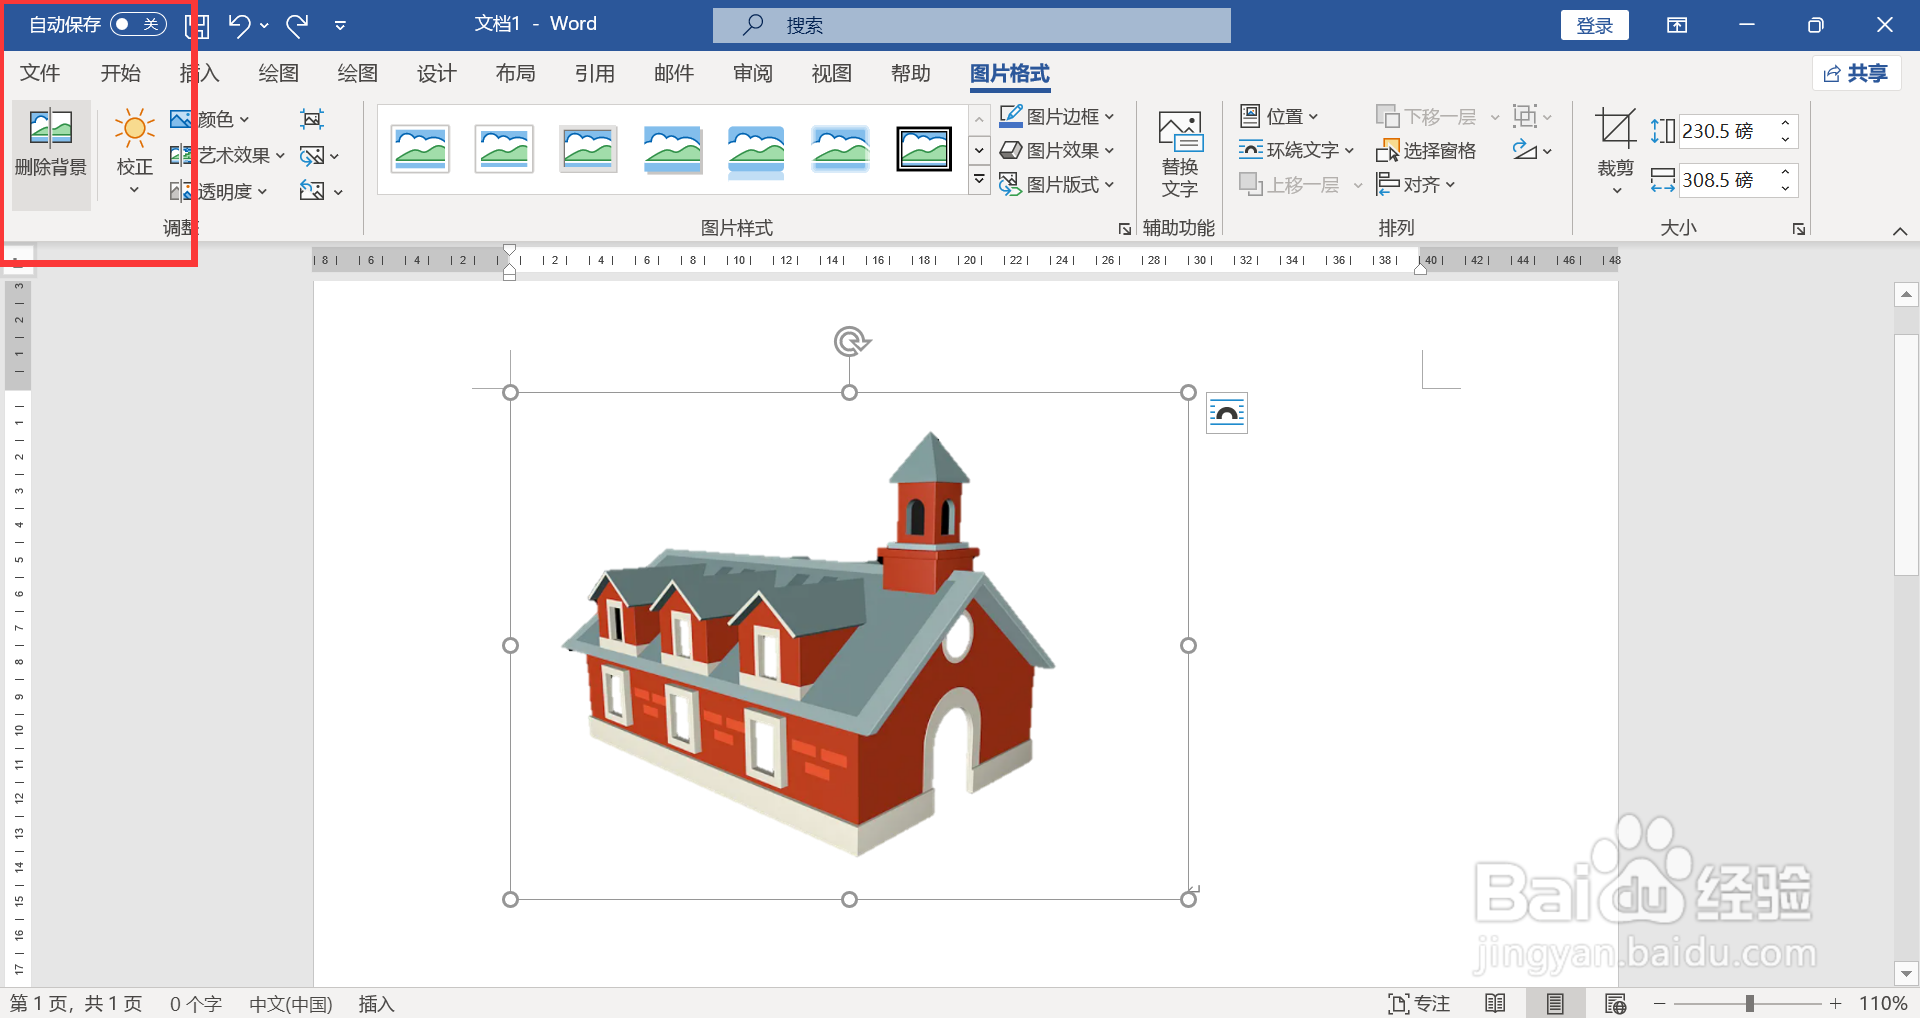Click the Remove Background (删除背景) button

[x=51, y=153]
